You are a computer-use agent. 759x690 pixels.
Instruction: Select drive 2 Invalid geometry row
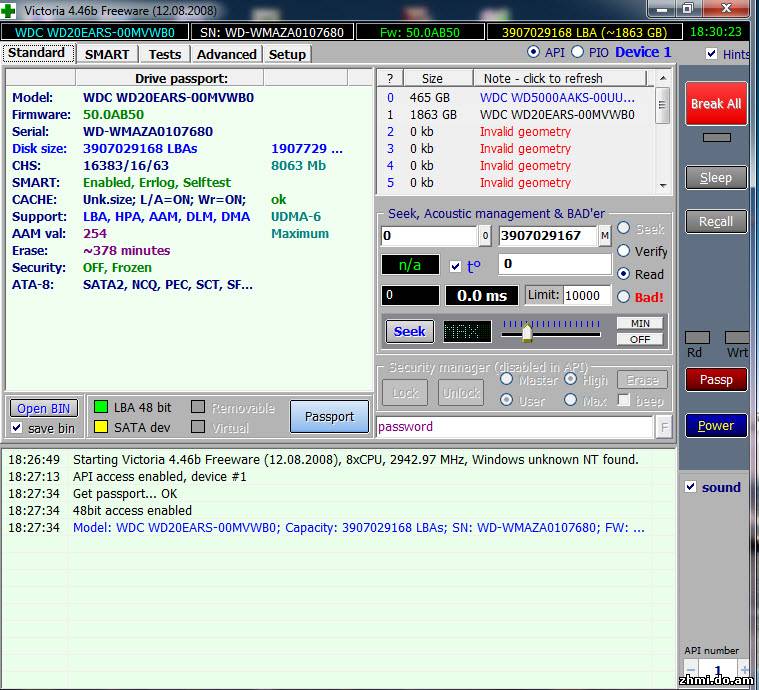(516, 132)
